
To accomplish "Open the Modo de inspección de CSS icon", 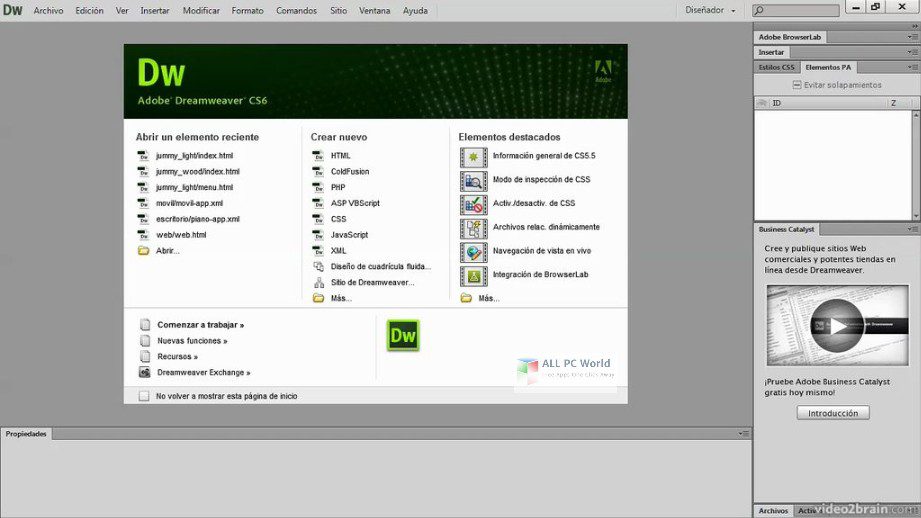I will [x=473, y=181].
